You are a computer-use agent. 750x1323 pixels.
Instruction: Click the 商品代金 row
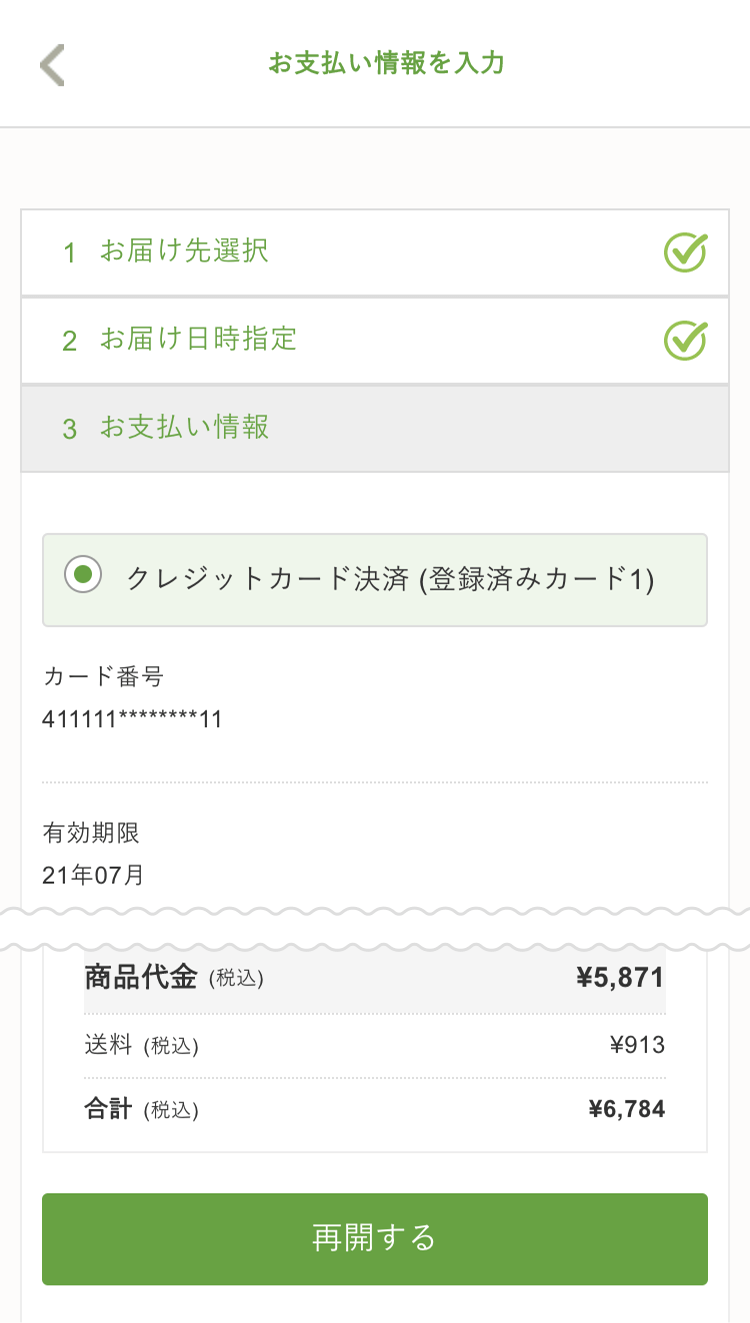click(375, 978)
